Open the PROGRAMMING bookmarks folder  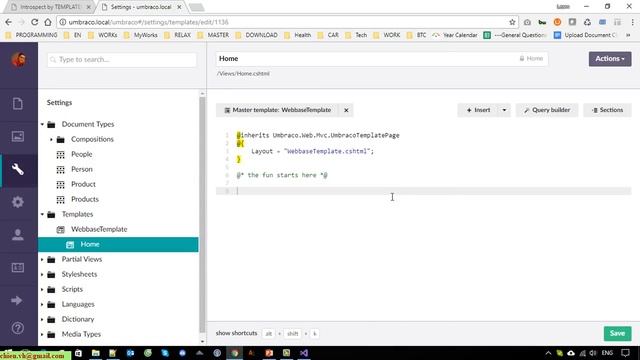[x=31, y=35]
